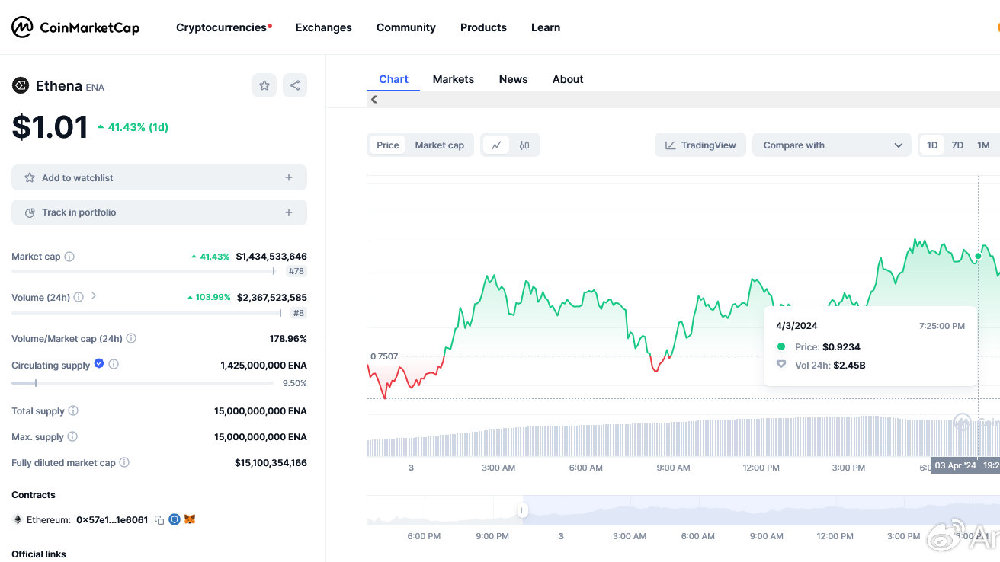The width and height of the screenshot is (1000, 562).
Task: Select the Markets tab
Action: [x=453, y=79]
